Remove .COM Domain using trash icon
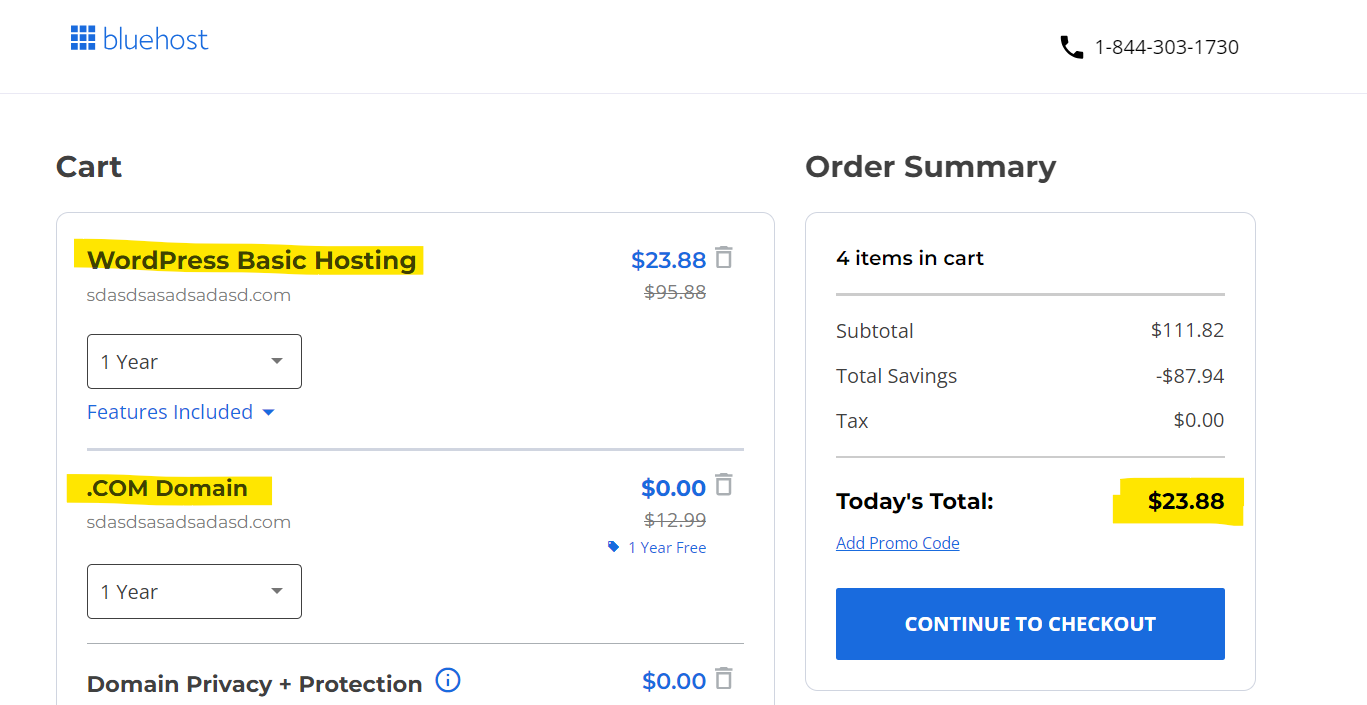Viewport: 1367px width, 705px height. pos(724,485)
